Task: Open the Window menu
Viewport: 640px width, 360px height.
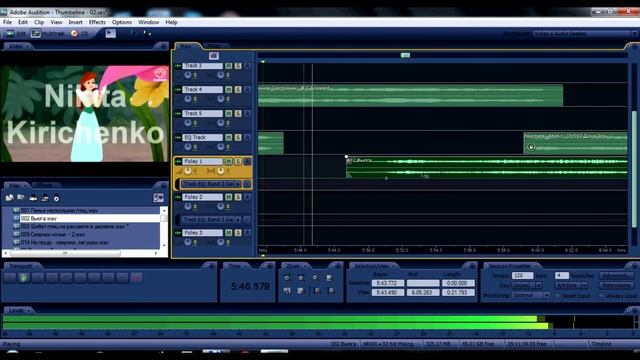Action: [x=148, y=22]
